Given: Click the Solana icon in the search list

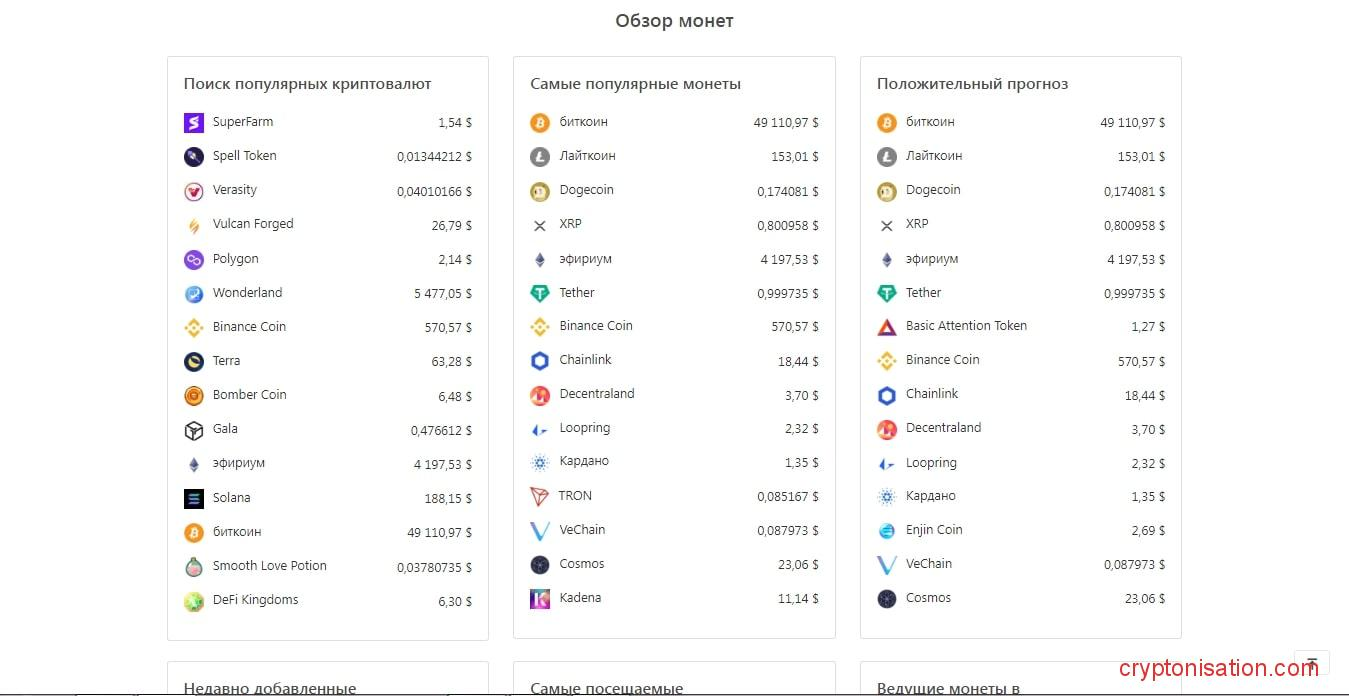Looking at the screenshot, I should [194, 498].
